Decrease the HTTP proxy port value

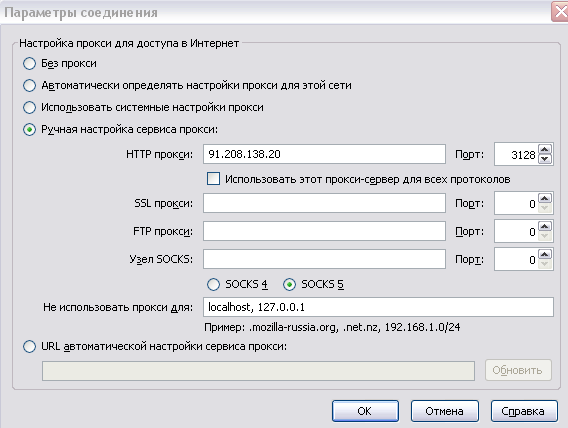pyautogui.click(x=545, y=159)
